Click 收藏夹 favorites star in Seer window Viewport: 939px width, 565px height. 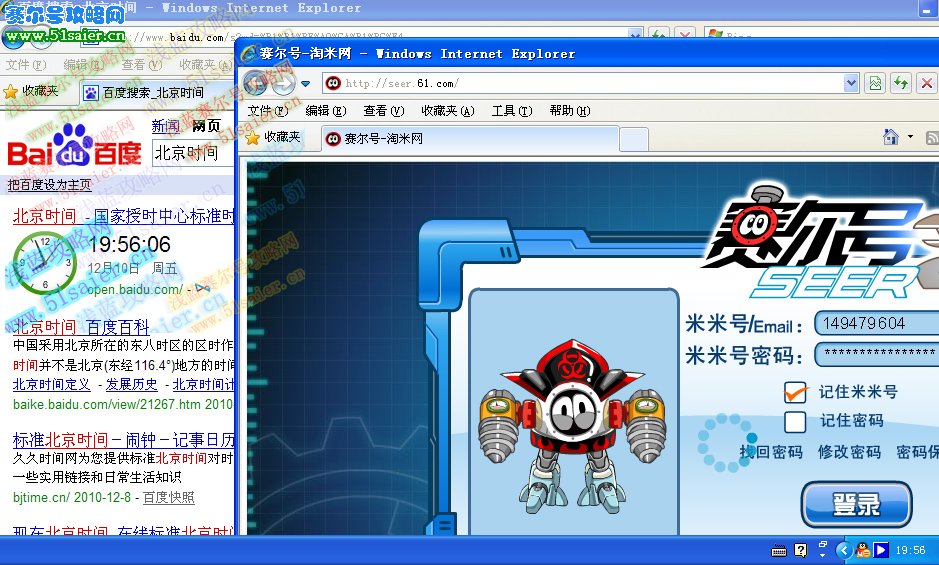(x=273, y=137)
